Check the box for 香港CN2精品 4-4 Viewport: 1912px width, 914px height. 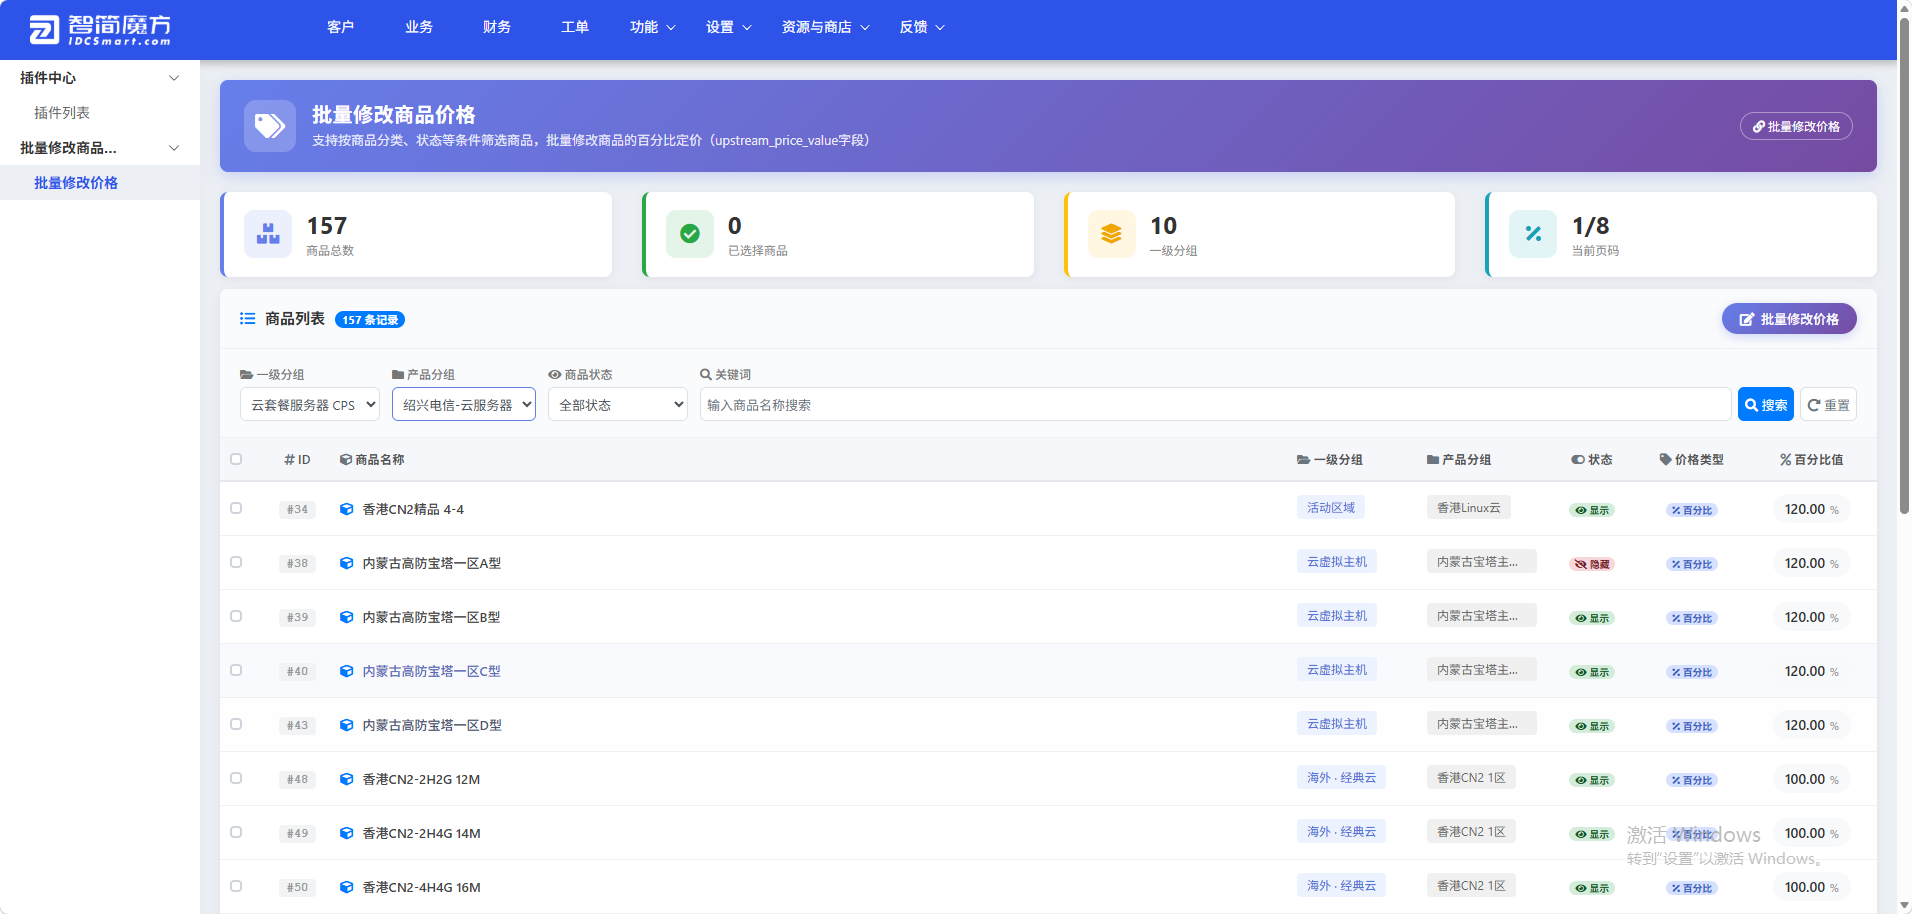click(236, 508)
